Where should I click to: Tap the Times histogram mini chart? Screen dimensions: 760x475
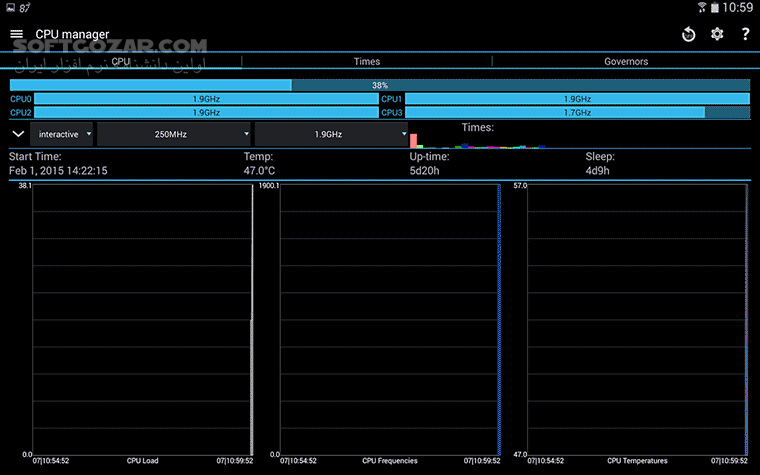coord(478,140)
